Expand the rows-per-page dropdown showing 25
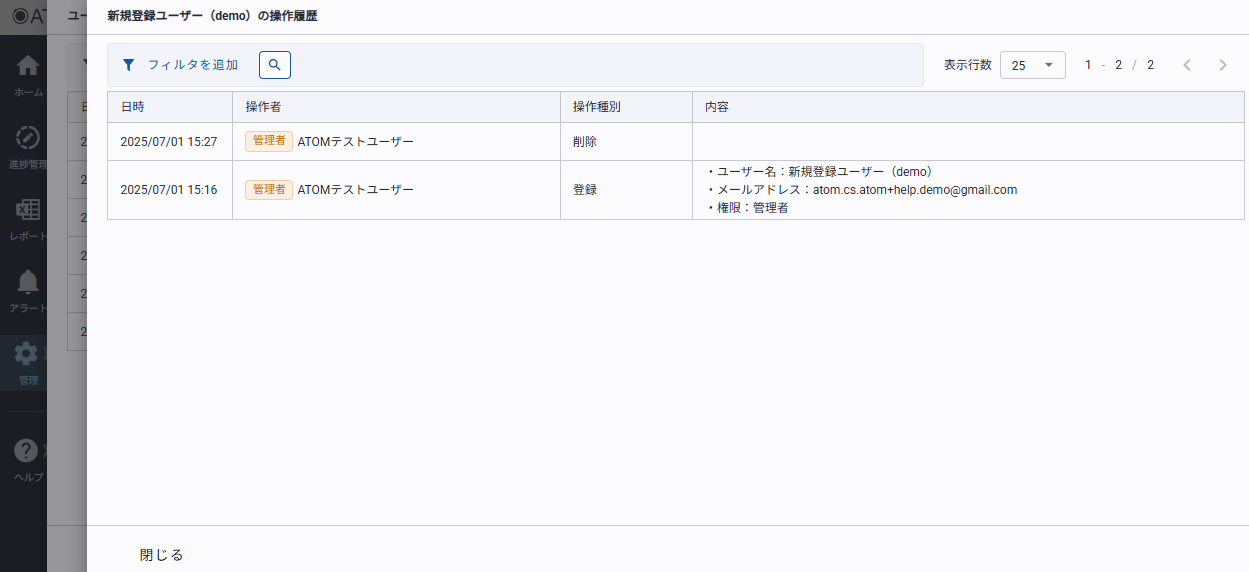 (x=1032, y=65)
